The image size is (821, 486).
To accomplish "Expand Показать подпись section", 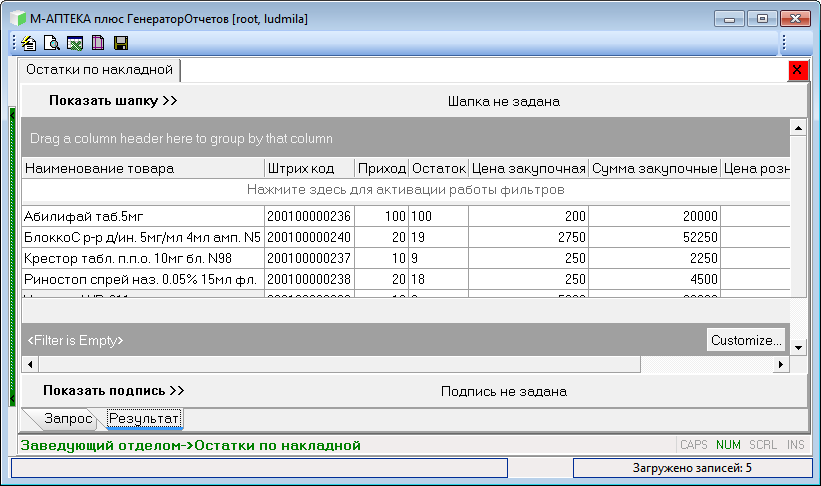I will coord(114,391).
